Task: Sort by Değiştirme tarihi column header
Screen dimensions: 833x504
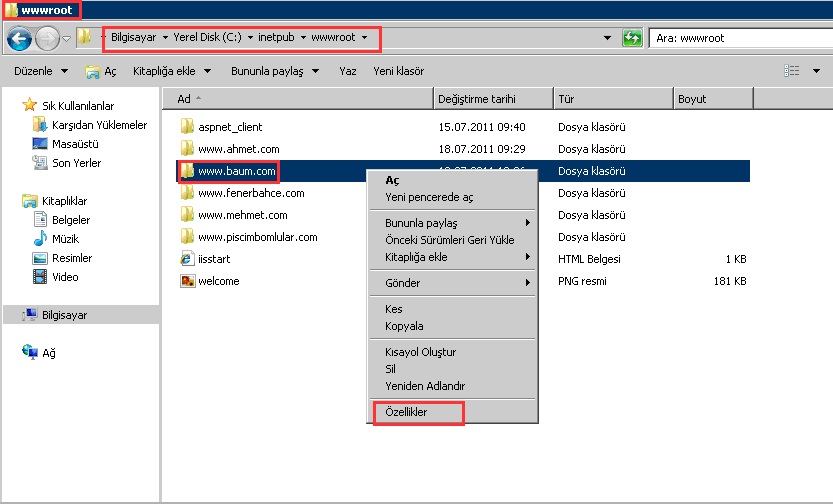Action: click(494, 99)
